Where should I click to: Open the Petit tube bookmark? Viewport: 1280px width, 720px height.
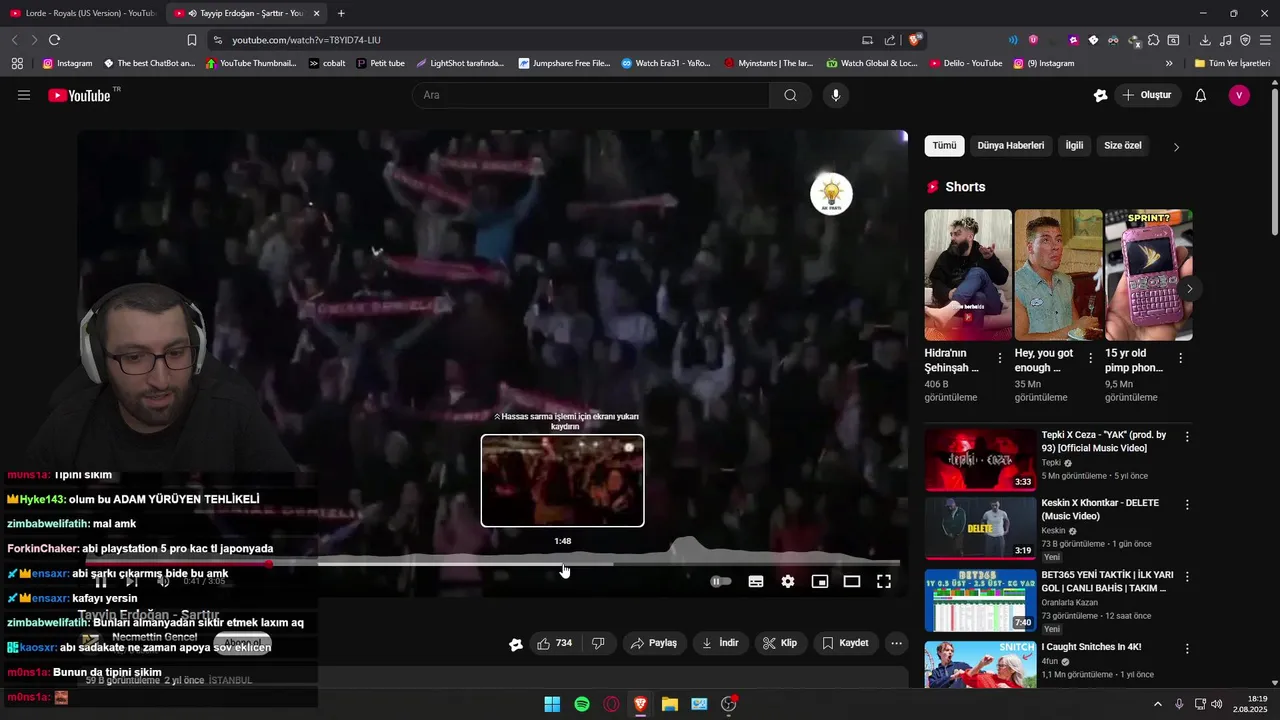coord(380,63)
